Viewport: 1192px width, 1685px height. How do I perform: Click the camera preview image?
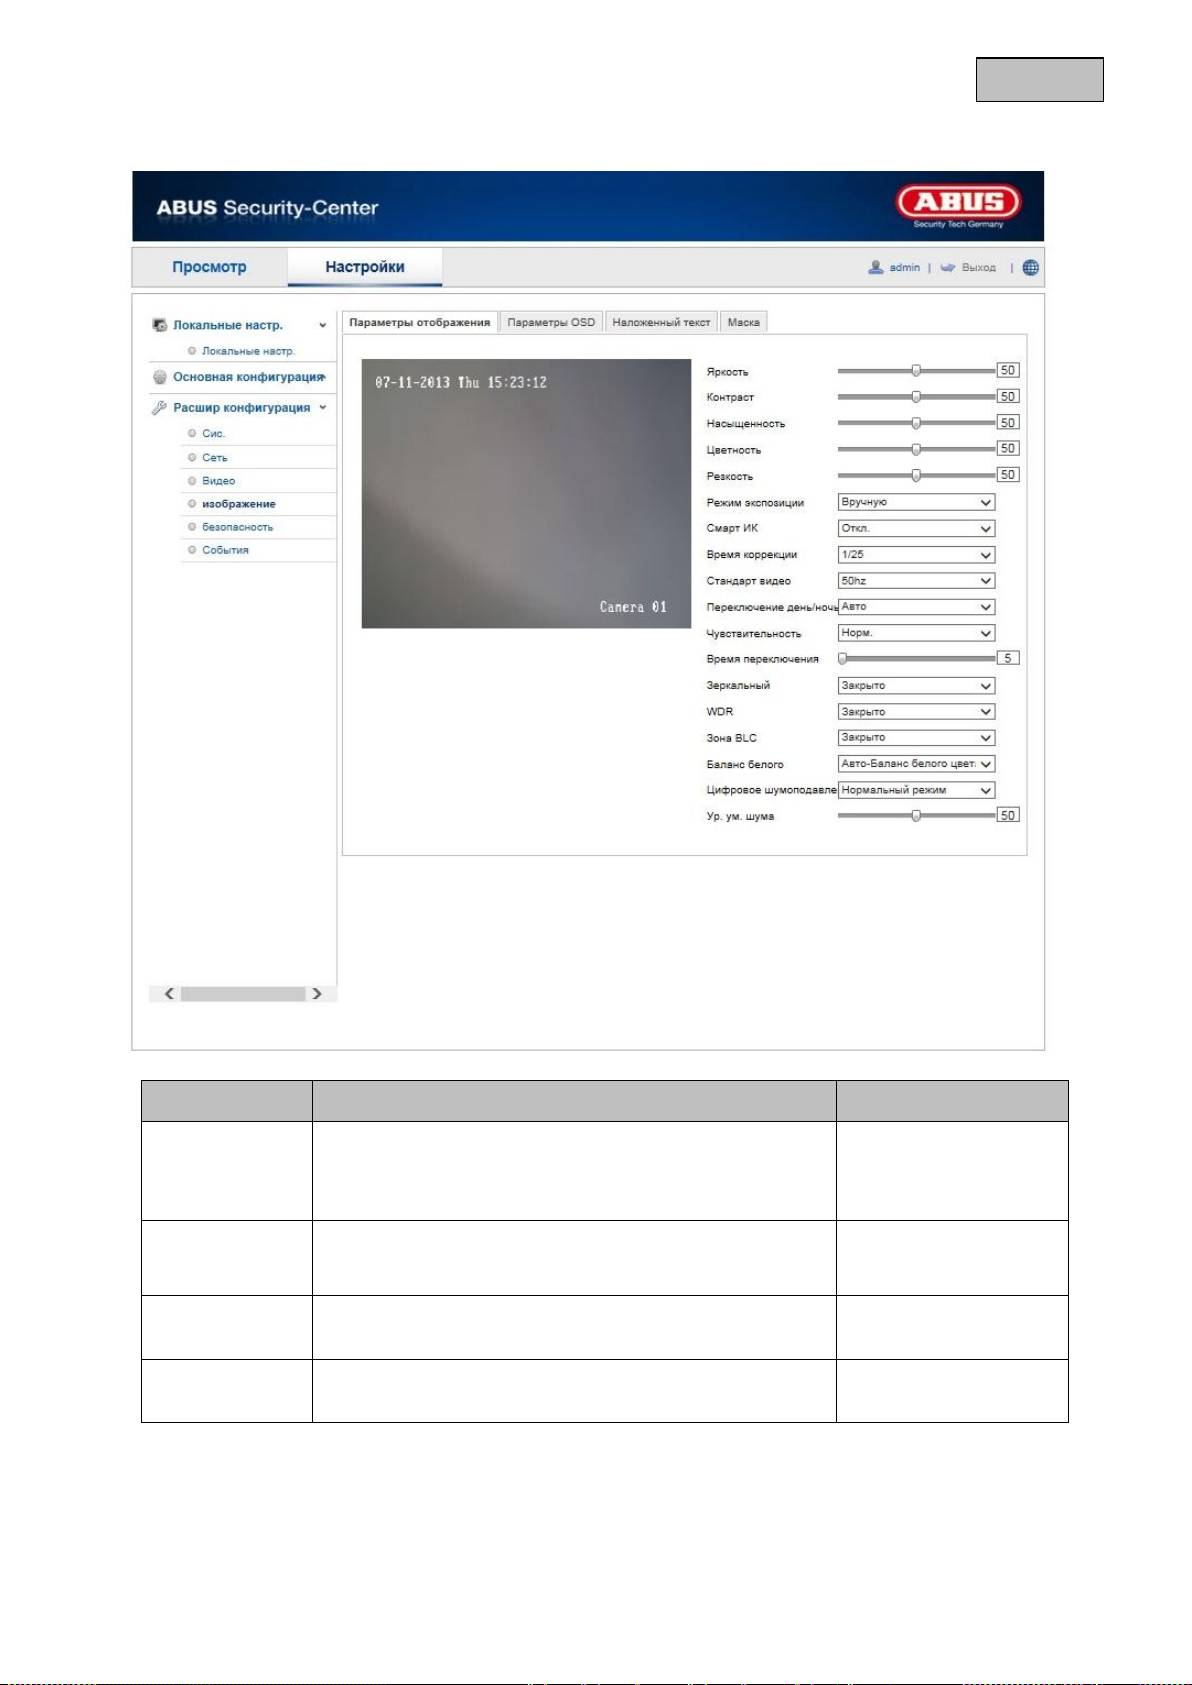pyautogui.click(x=526, y=494)
